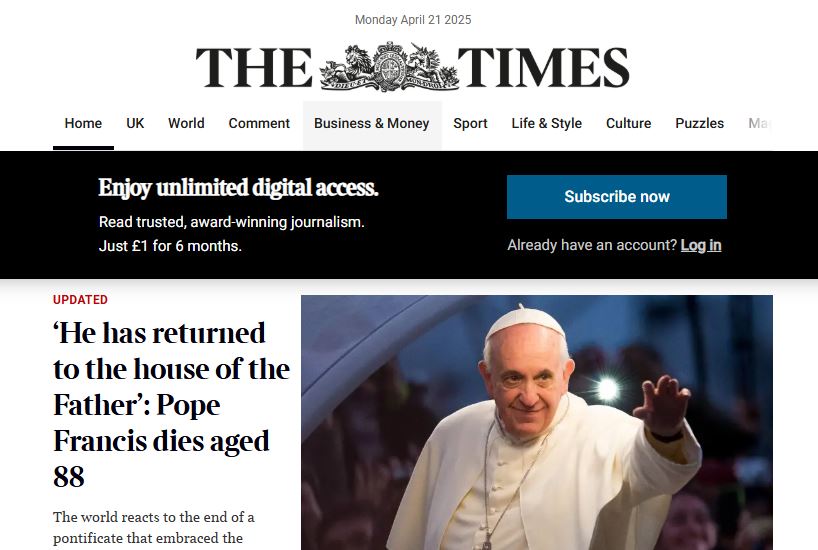Image resolution: width=818 pixels, height=550 pixels.
Task: Click the Enjoy unlimited digital access heading
Action: [x=238, y=188]
